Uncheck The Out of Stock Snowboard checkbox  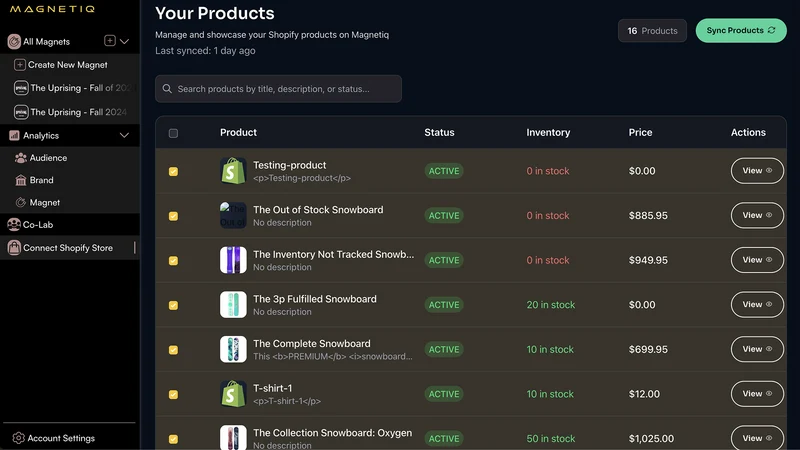point(173,216)
